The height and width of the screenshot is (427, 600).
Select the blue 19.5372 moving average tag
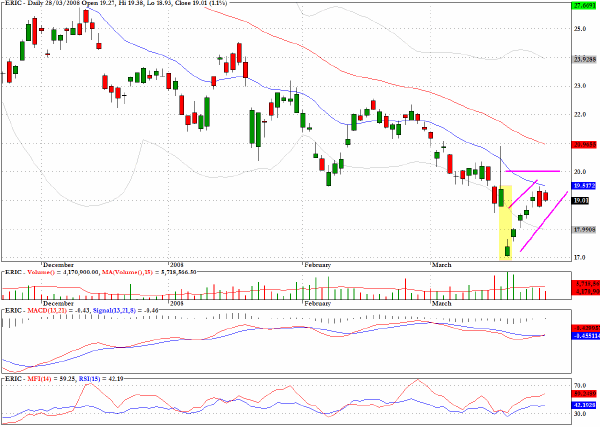(x=585, y=186)
